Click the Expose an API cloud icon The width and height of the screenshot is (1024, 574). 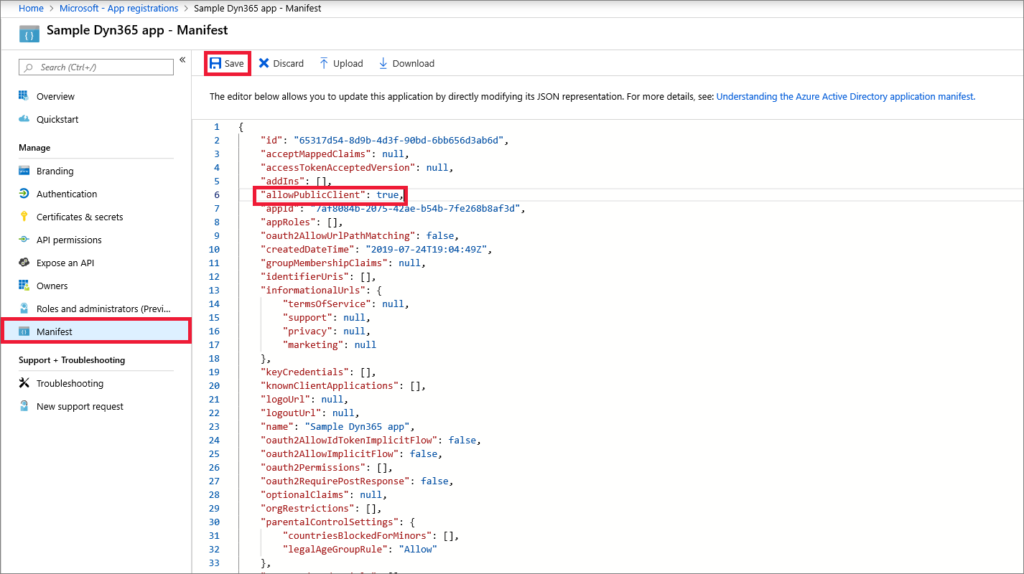(x=24, y=263)
